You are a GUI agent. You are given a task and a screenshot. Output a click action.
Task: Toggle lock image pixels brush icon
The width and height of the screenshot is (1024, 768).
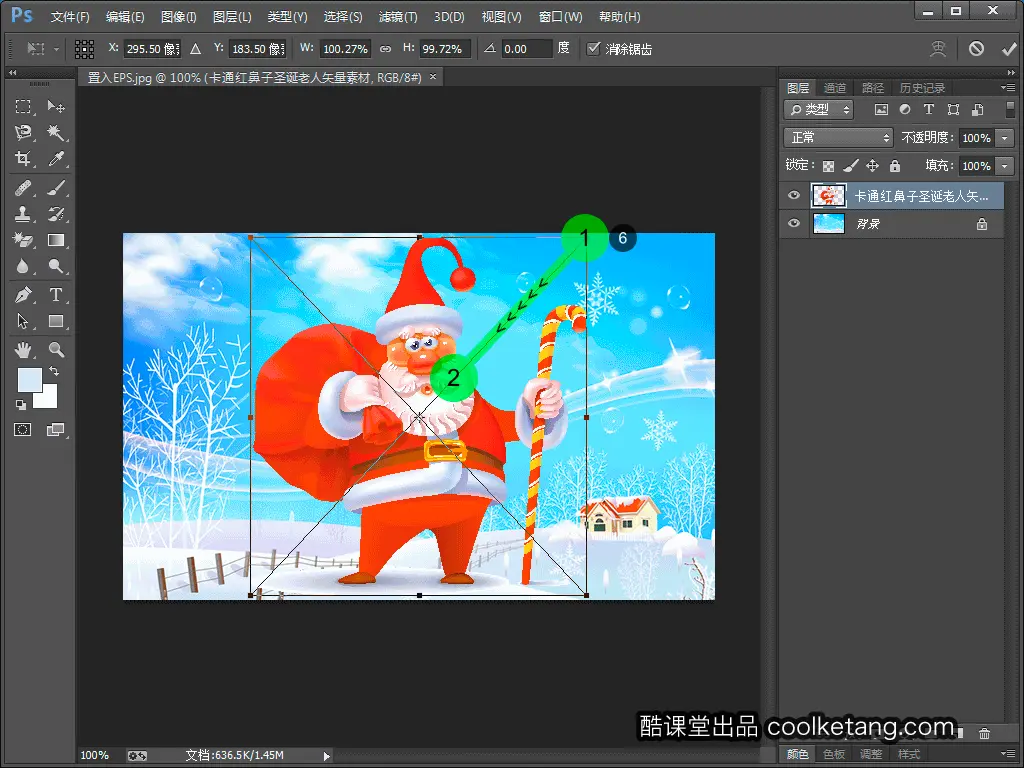click(x=850, y=166)
